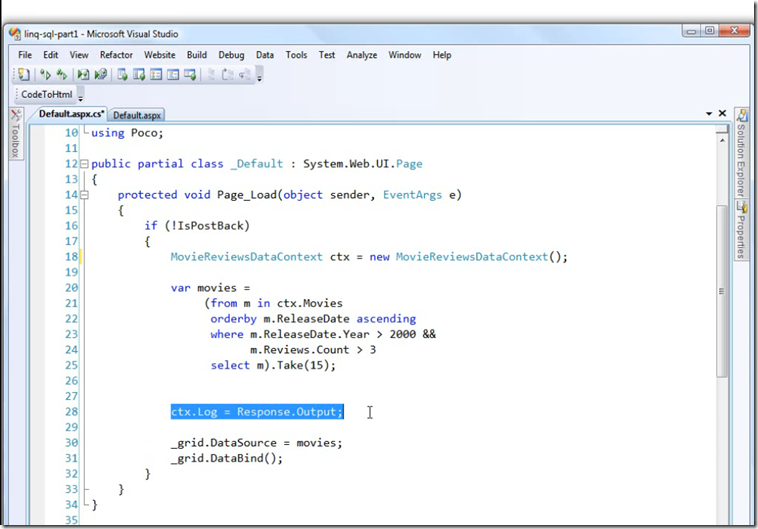Viewport: 758px width, 529px height.
Task: Click the if (!IsPostBack) statement
Action: click(197, 226)
